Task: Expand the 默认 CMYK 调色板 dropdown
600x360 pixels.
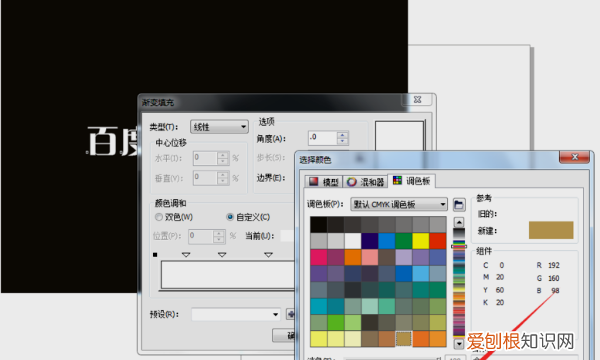Action: [399, 204]
